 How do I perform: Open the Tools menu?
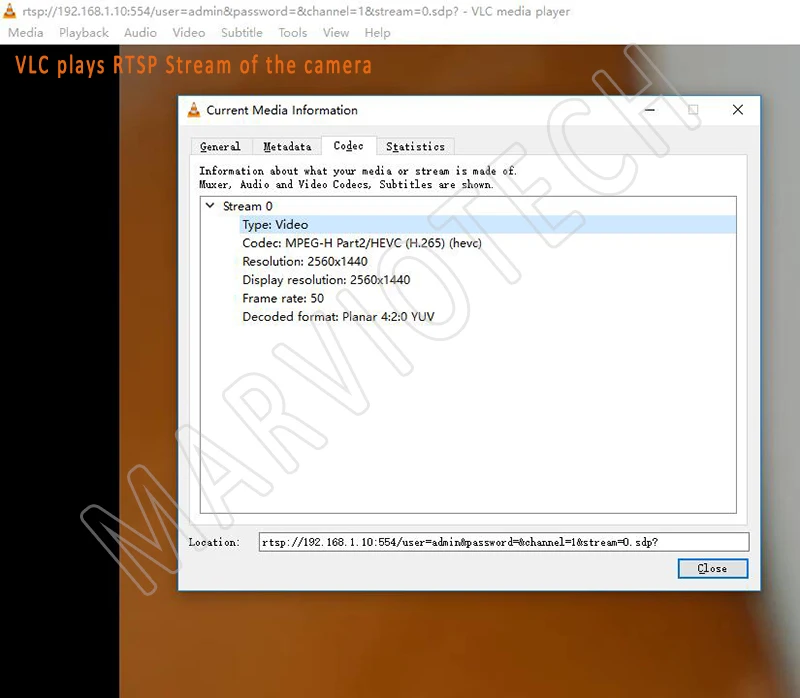pos(293,33)
